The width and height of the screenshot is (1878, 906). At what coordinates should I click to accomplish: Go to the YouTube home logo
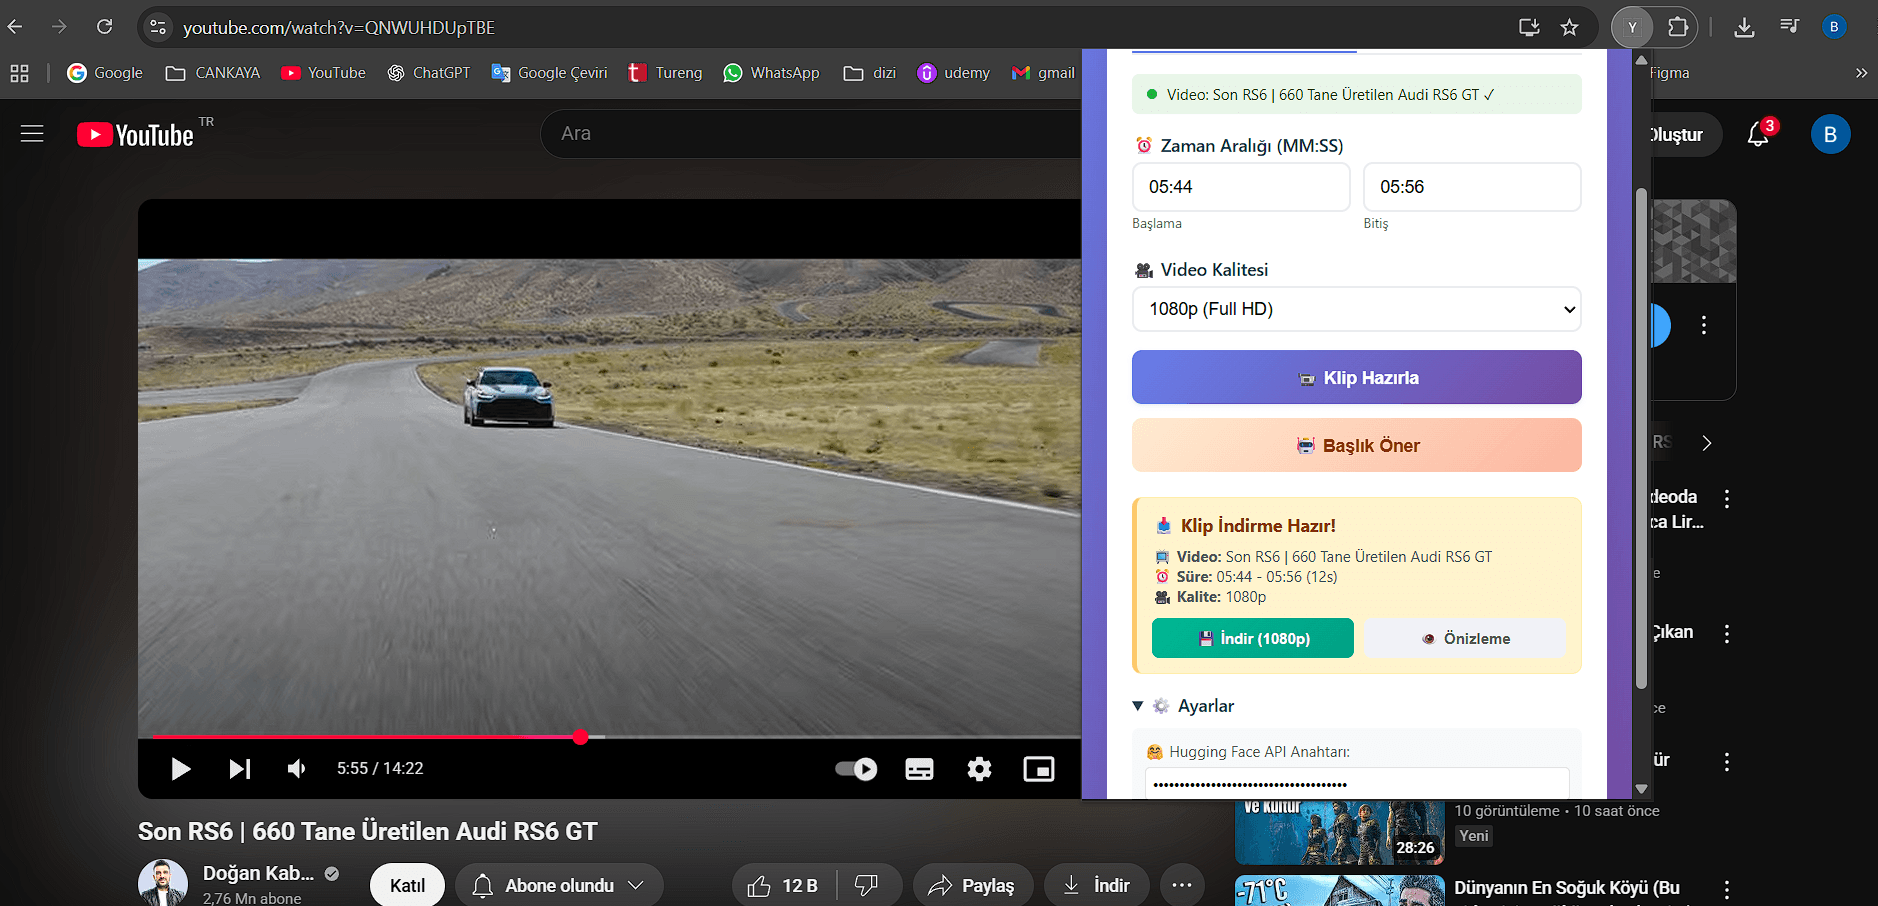[x=135, y=135]
